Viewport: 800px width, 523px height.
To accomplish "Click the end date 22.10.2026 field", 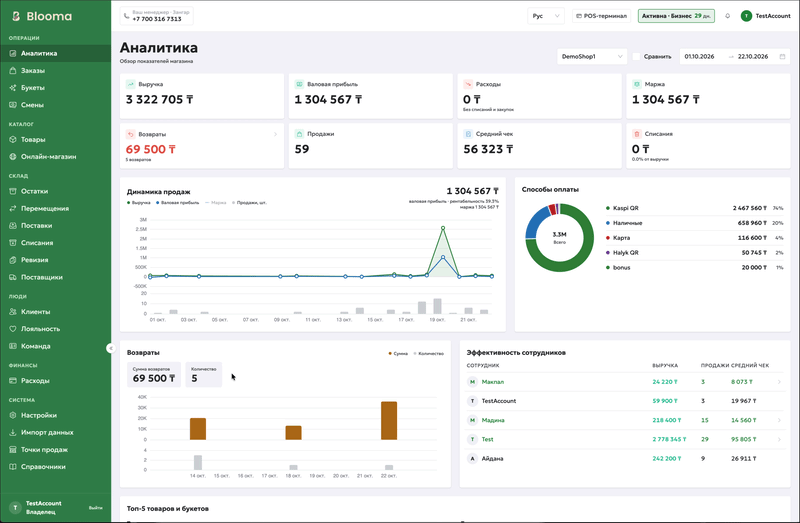I will click(x=753, y=57).
